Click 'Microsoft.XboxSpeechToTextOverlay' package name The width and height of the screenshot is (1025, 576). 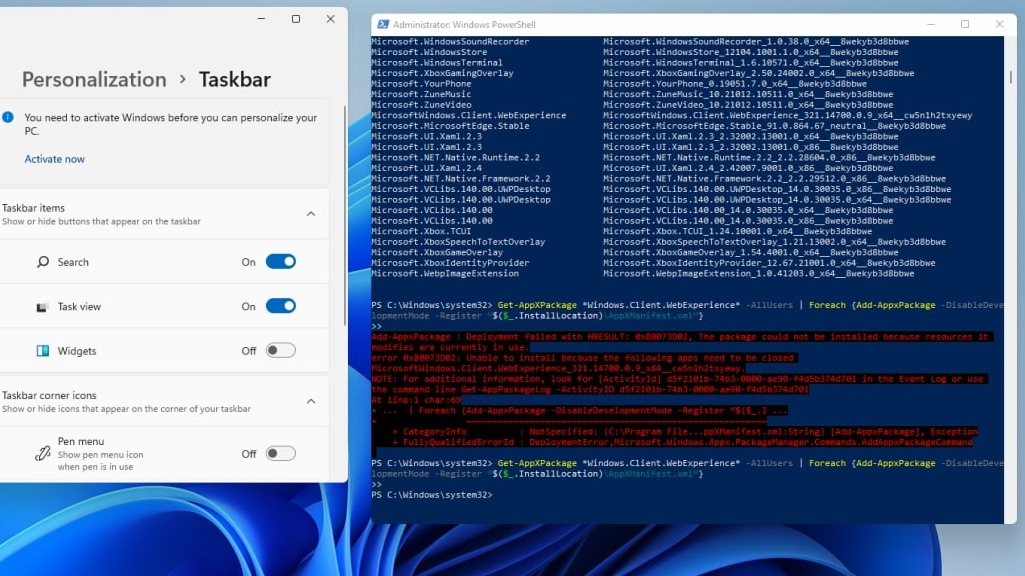(458, 242)
